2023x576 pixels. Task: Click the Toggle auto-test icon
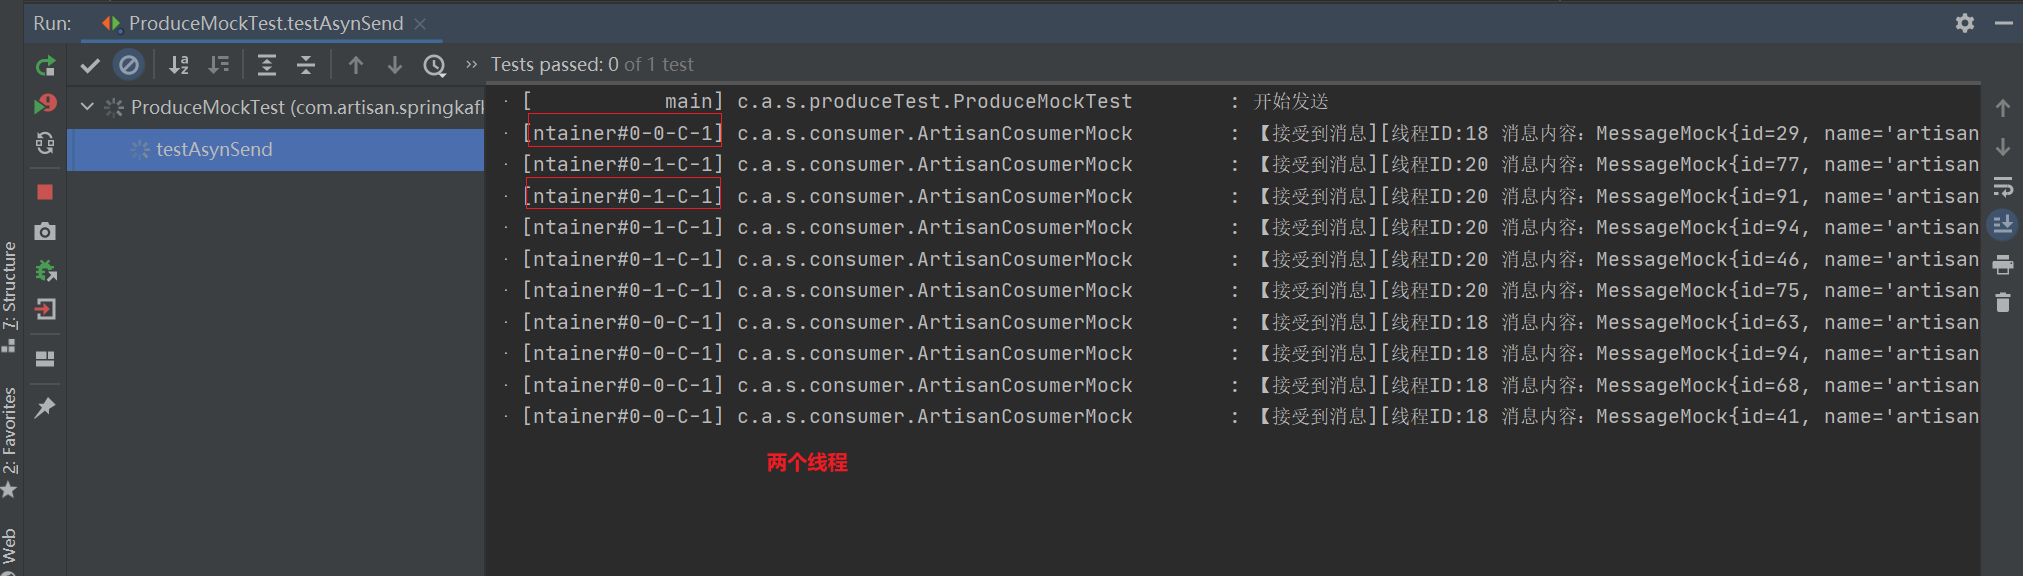coord(45,144)
